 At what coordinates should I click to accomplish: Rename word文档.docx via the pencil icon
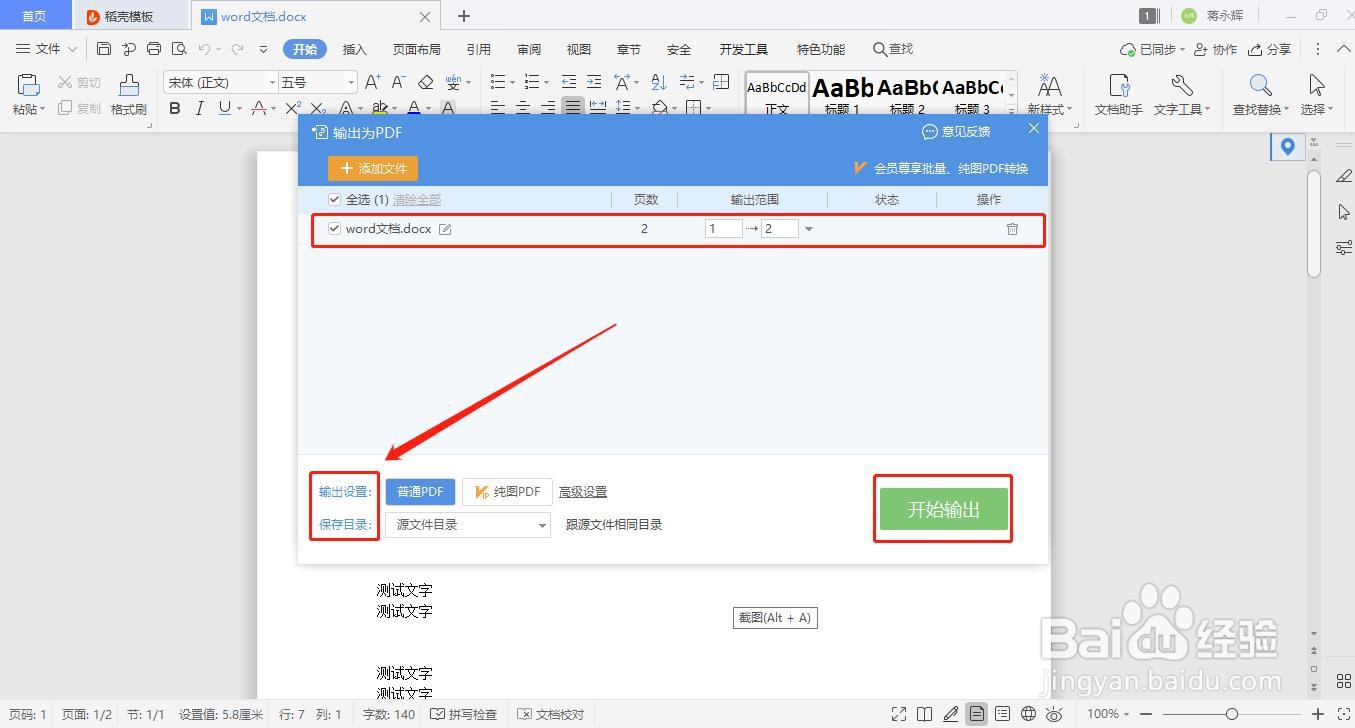tap(445, 228)
